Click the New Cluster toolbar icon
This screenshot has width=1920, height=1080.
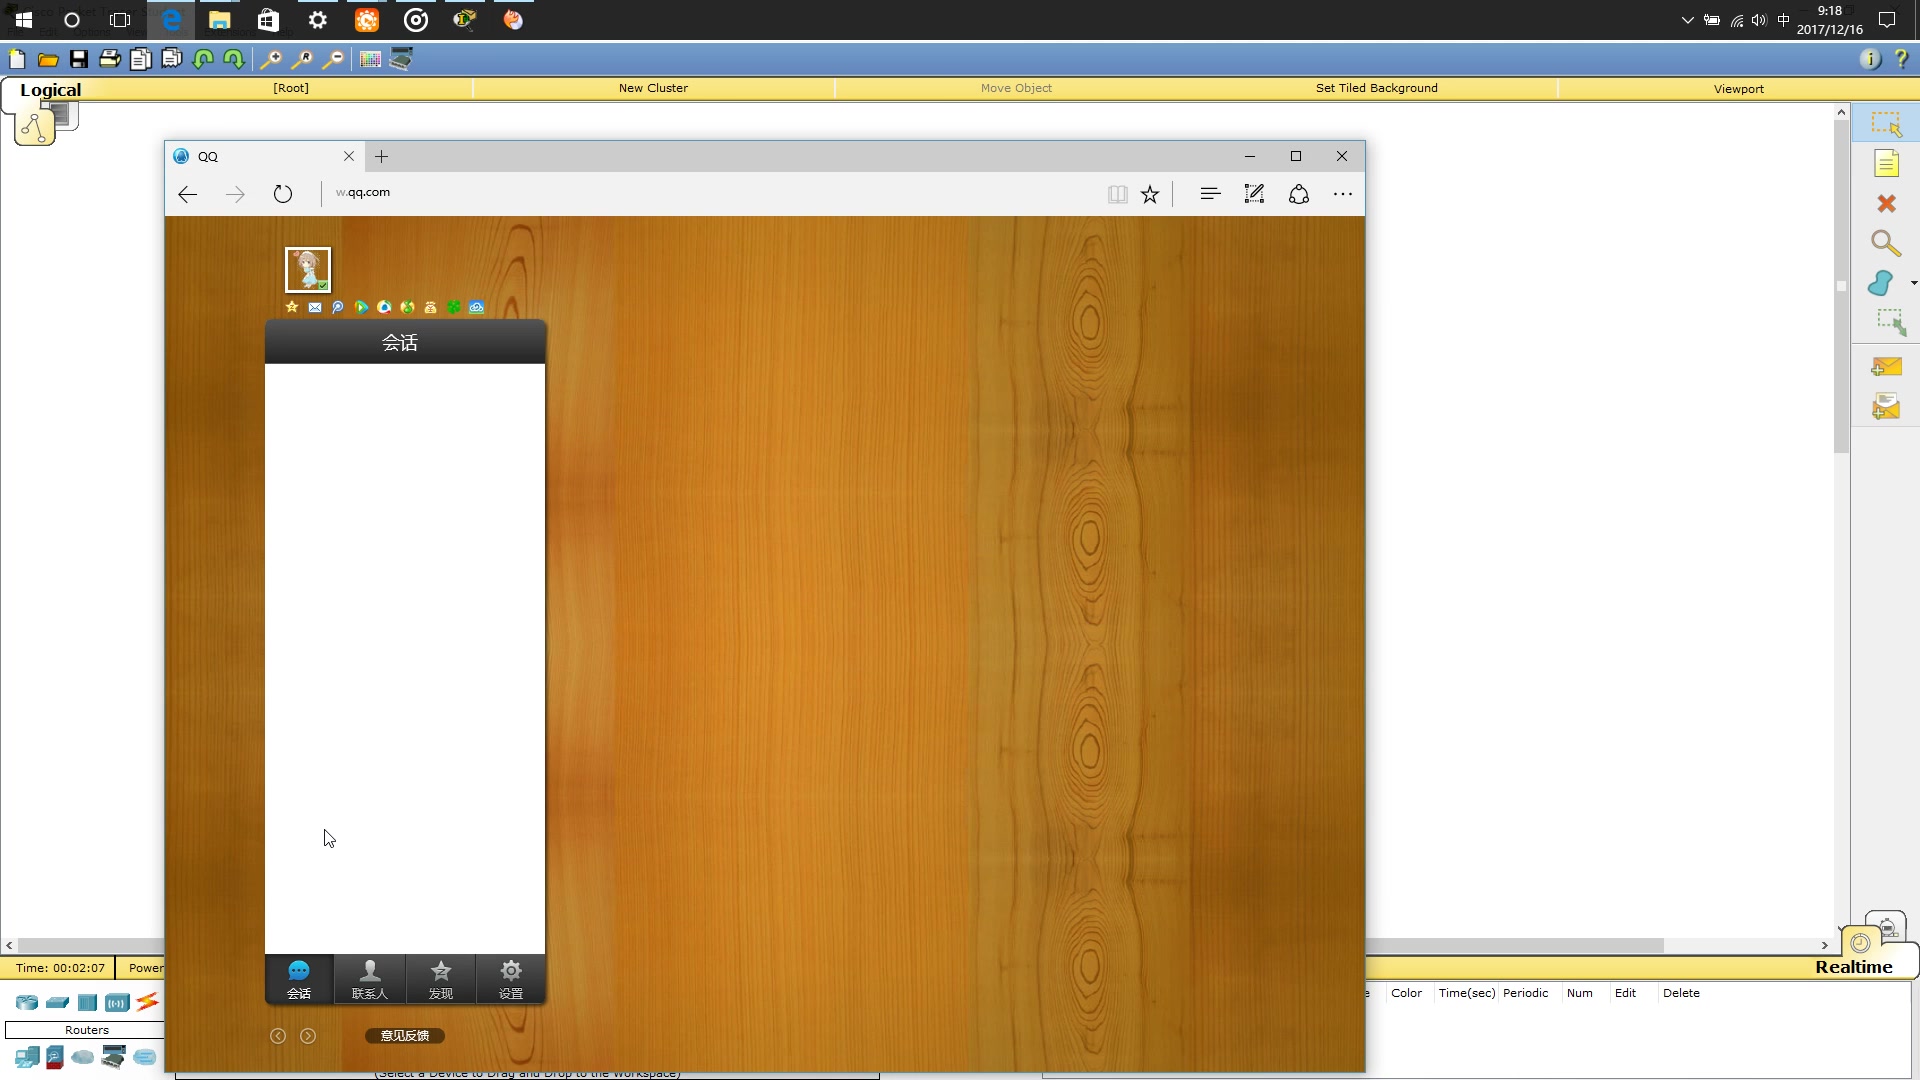pyautogui.click(x=653, y=88)
